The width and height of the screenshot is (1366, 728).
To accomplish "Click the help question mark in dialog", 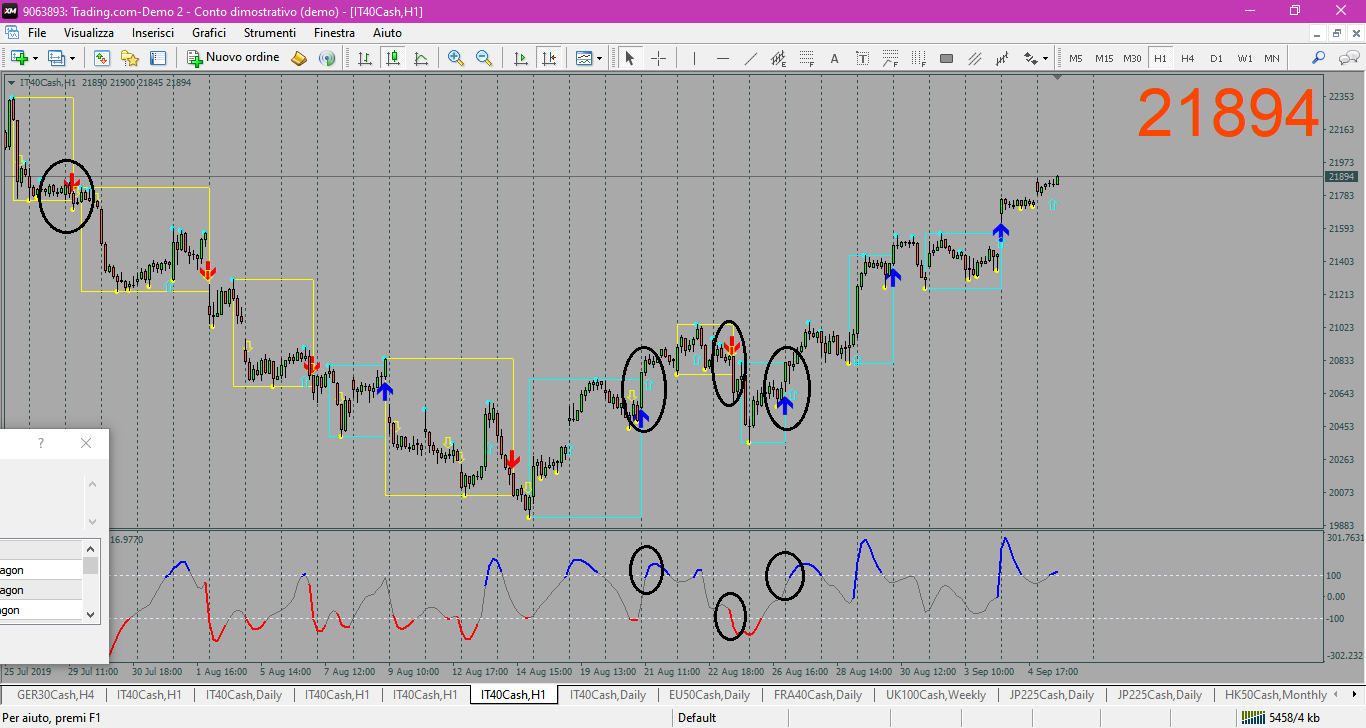I will (41, 443).
